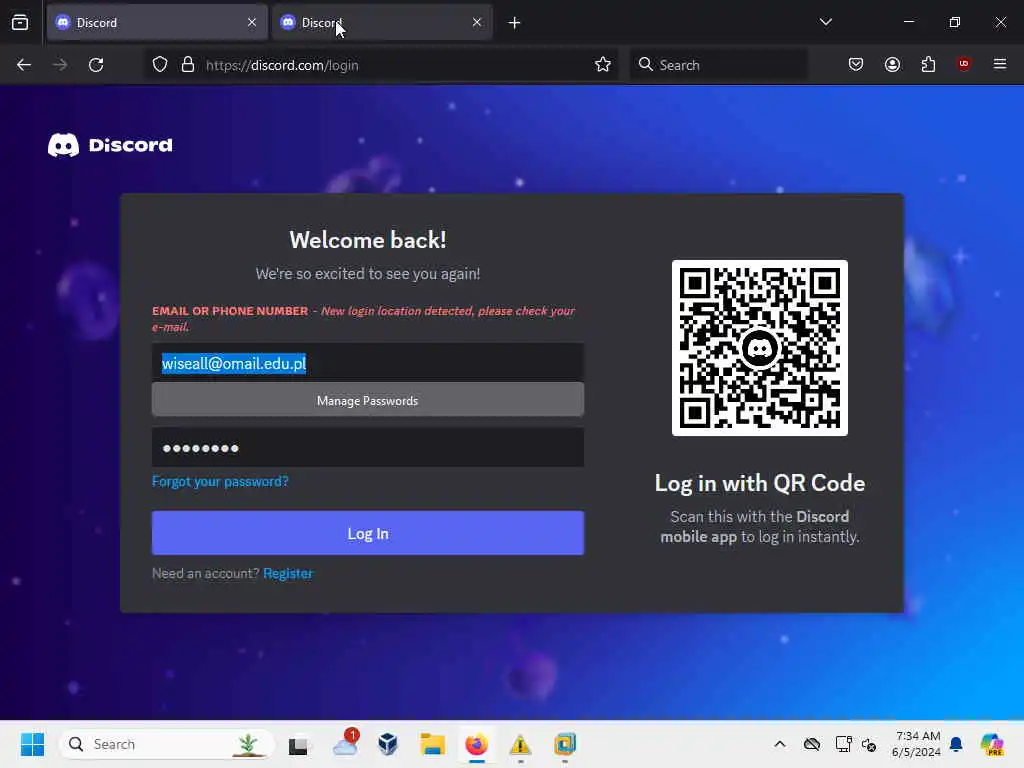Bookmark this page with star icon

point(603,64)
